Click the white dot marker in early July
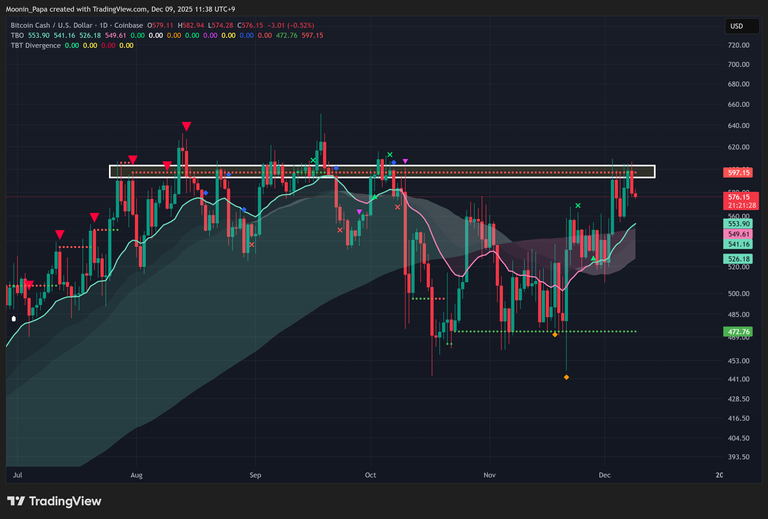Viewport: 768px width, 519px height. [x=13, y=319]
